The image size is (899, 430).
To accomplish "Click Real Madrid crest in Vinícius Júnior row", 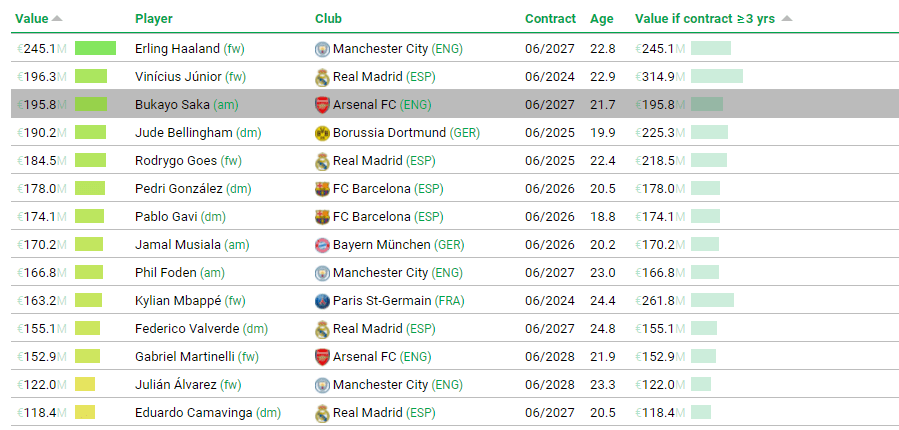I will click(x=322, y=76).
